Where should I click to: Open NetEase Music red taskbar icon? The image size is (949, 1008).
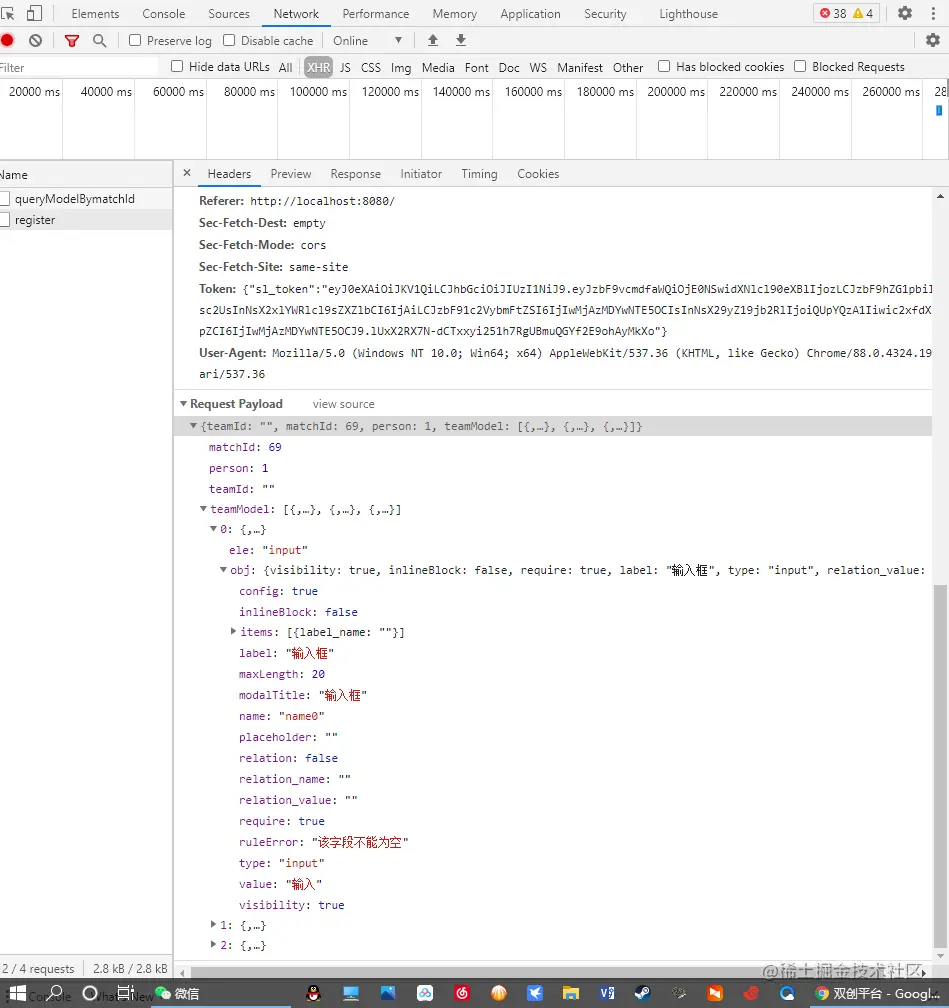[x=462, y=993]
